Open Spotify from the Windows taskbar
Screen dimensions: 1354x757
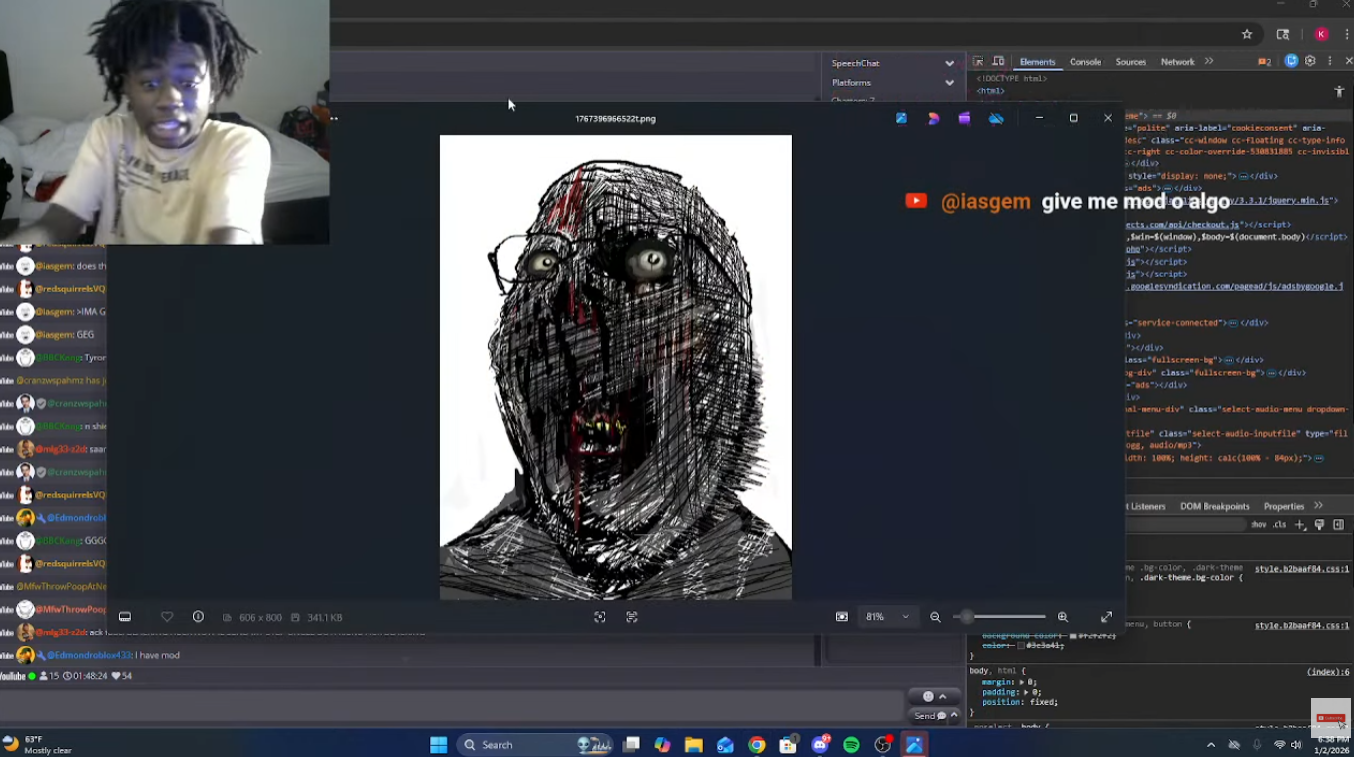pos(851,745)
